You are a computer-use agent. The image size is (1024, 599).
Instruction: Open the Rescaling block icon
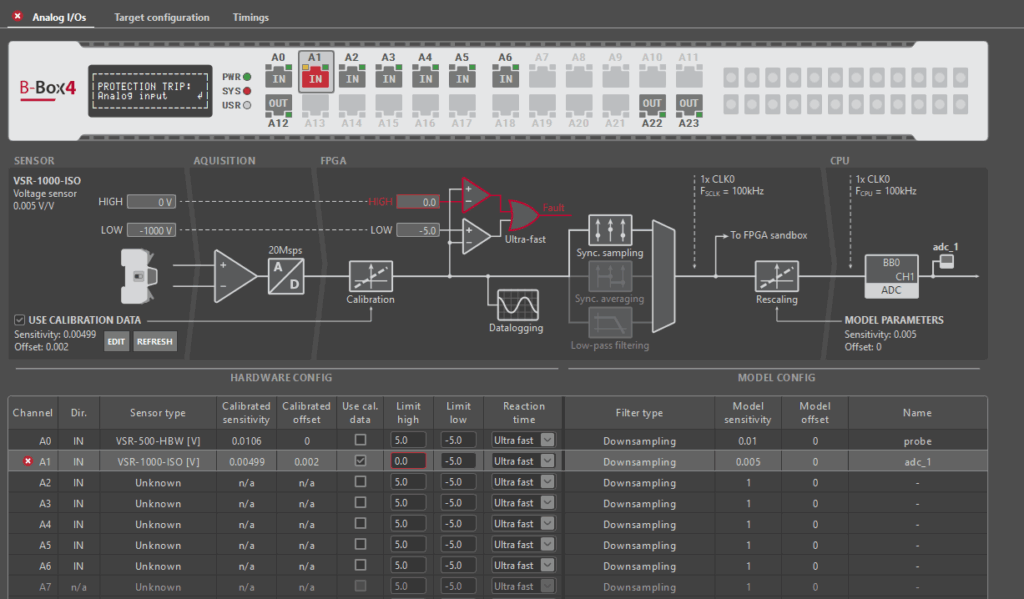tap(775, 276)
